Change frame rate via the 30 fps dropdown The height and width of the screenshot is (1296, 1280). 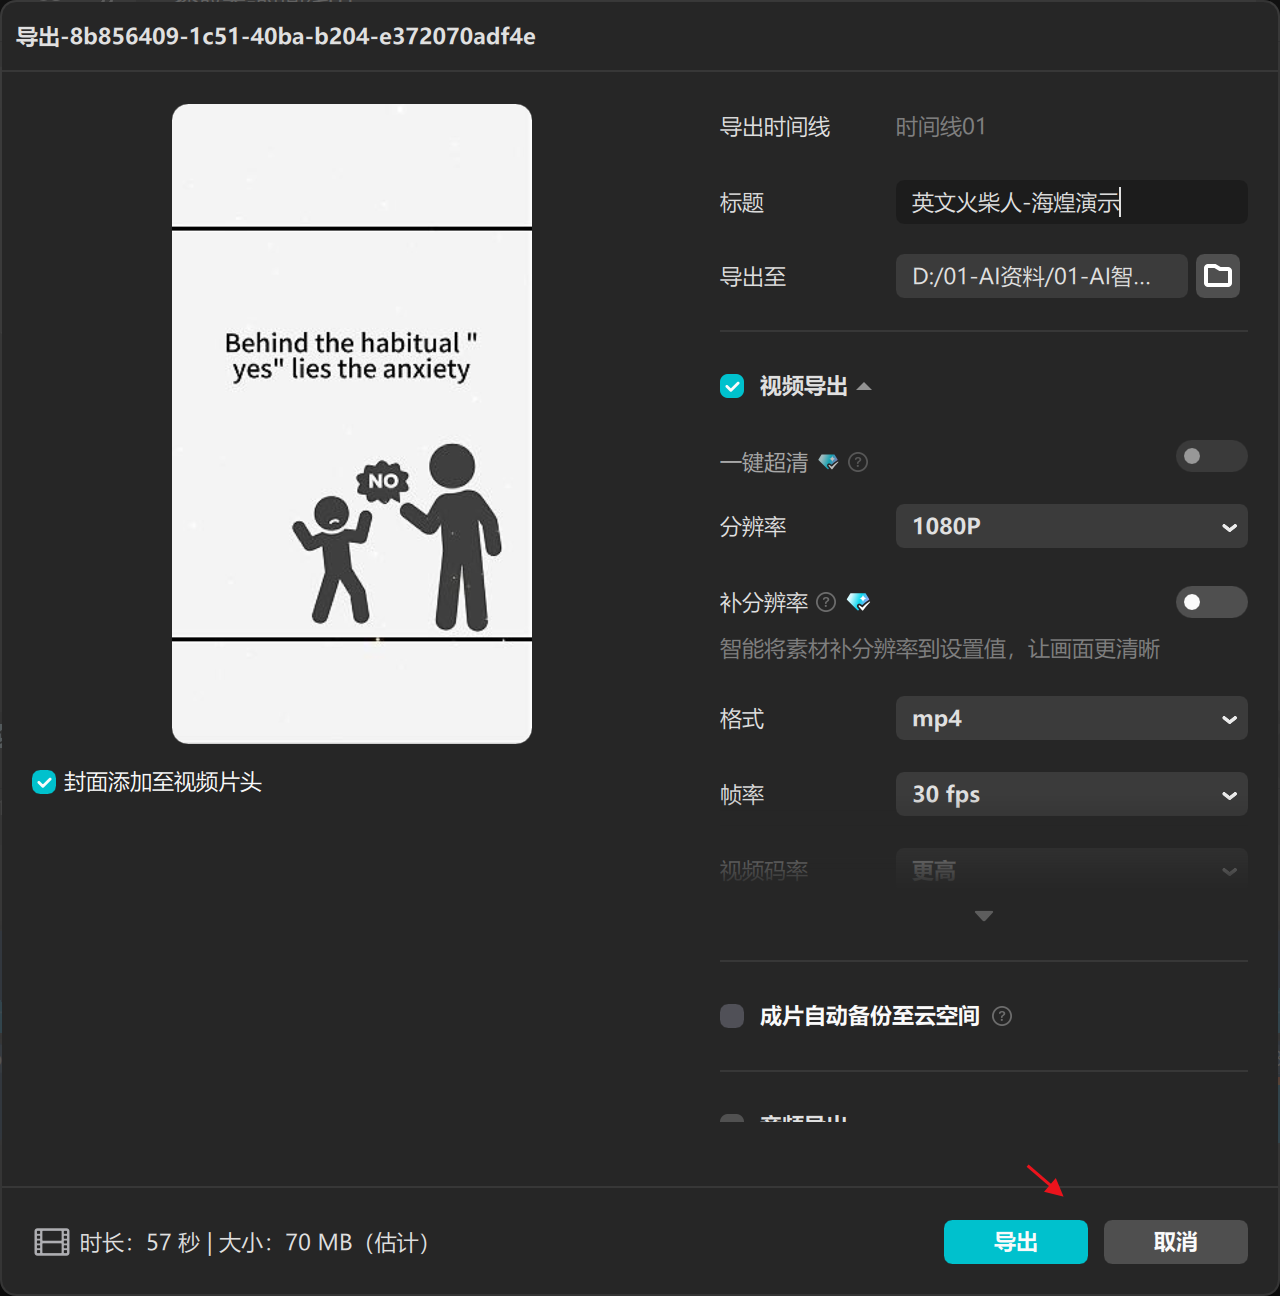(1071, 794)
